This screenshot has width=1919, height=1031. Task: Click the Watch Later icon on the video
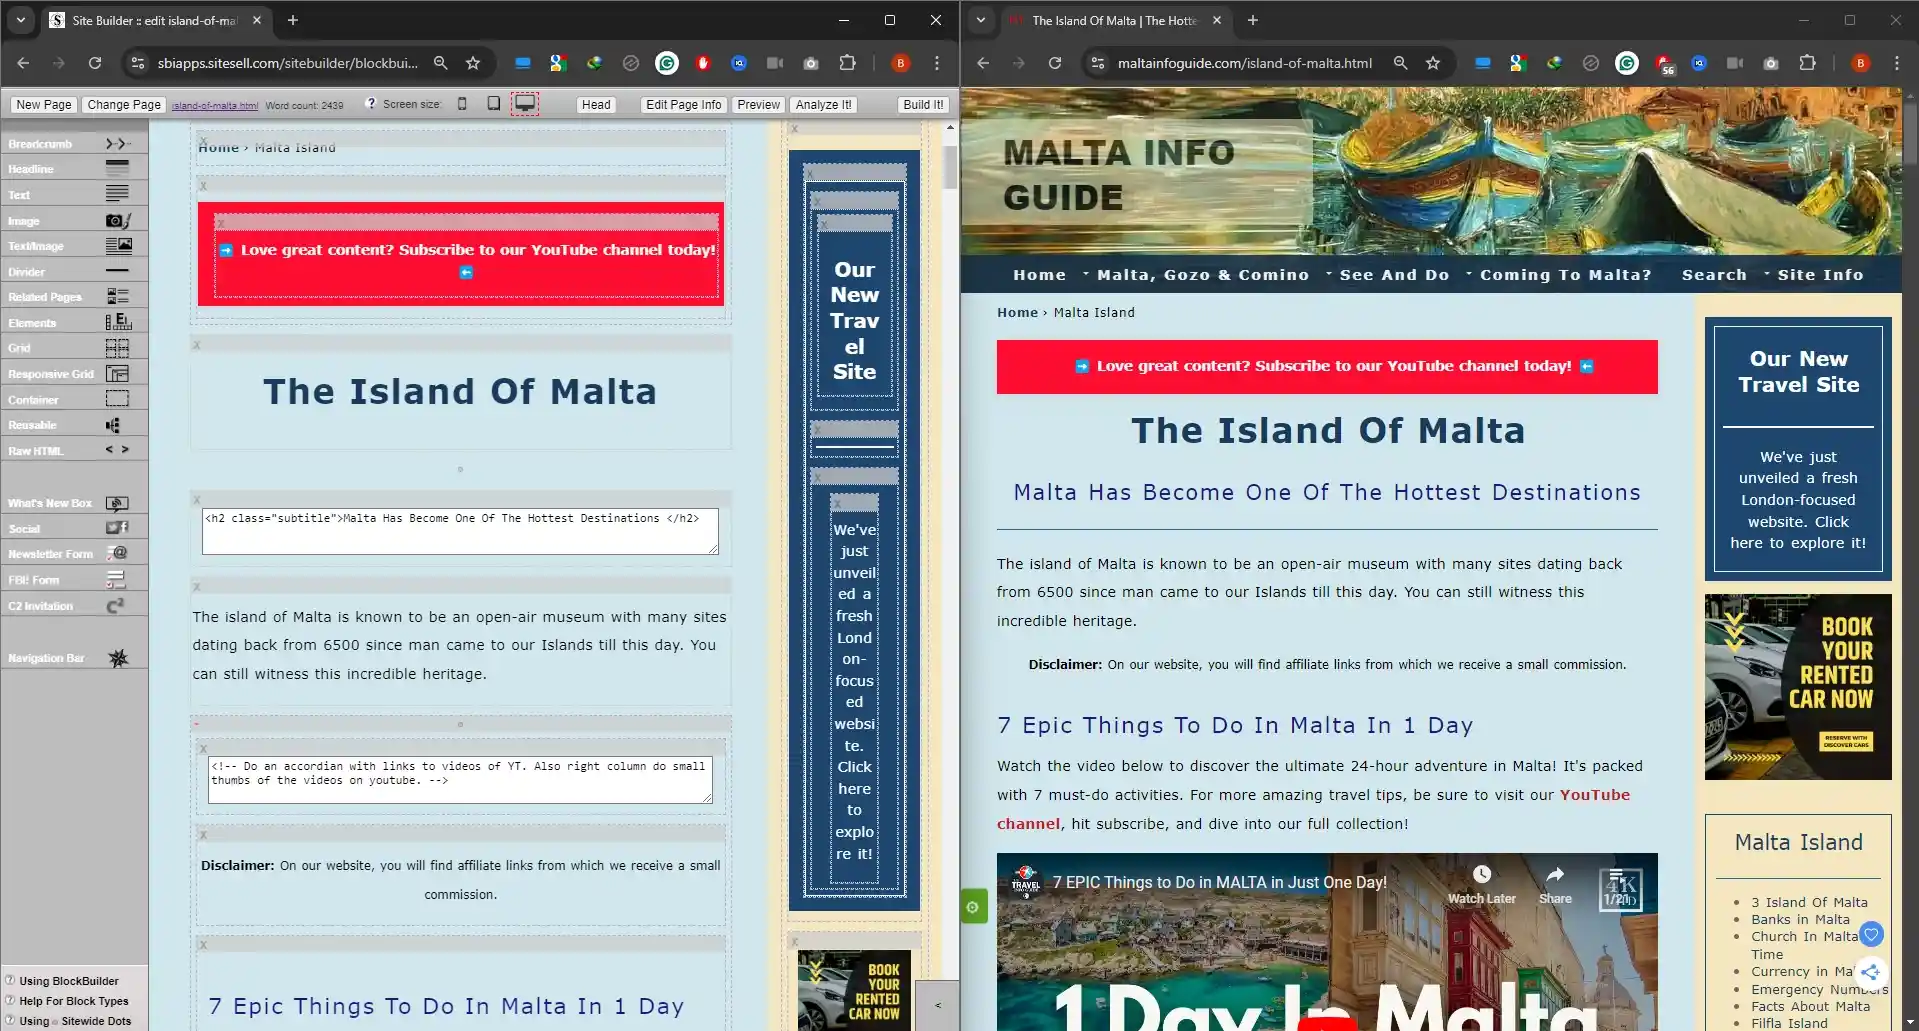tap(1481, 873)
